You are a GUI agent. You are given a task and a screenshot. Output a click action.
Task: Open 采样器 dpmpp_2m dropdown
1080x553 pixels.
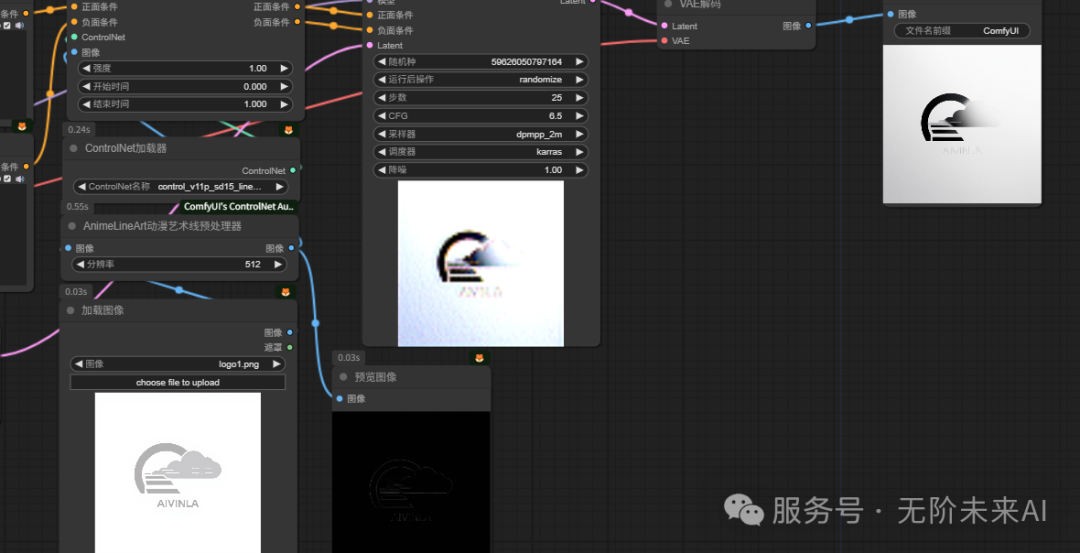tap(481, 134)
